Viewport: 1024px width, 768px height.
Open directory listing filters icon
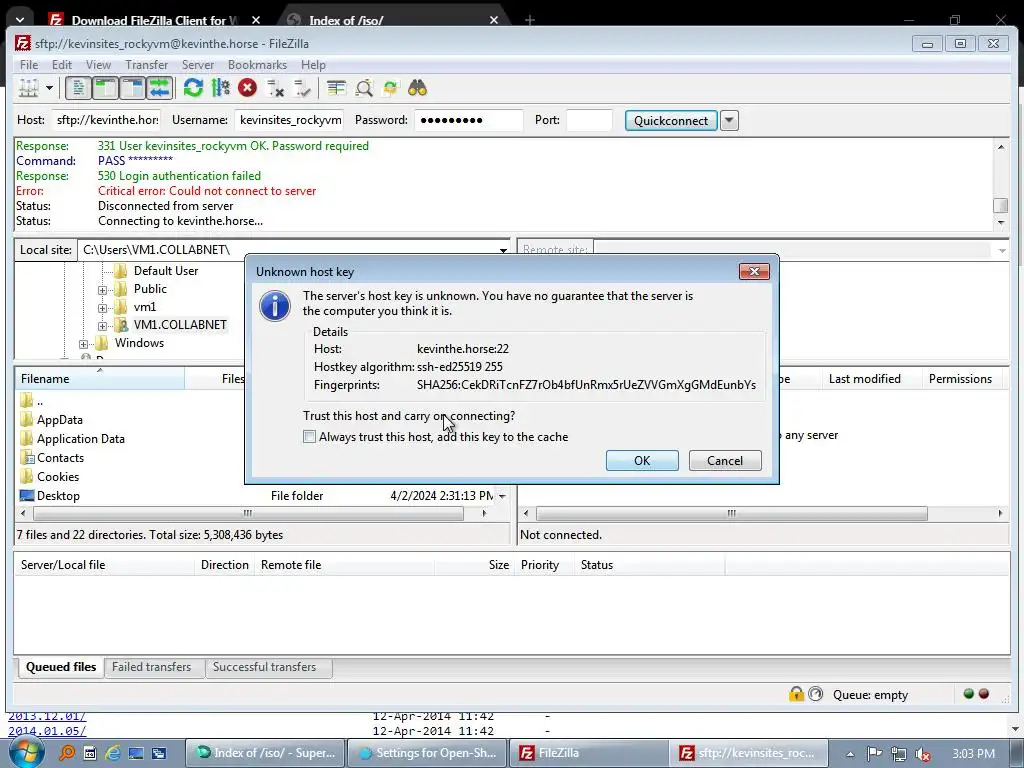point(336,88)
